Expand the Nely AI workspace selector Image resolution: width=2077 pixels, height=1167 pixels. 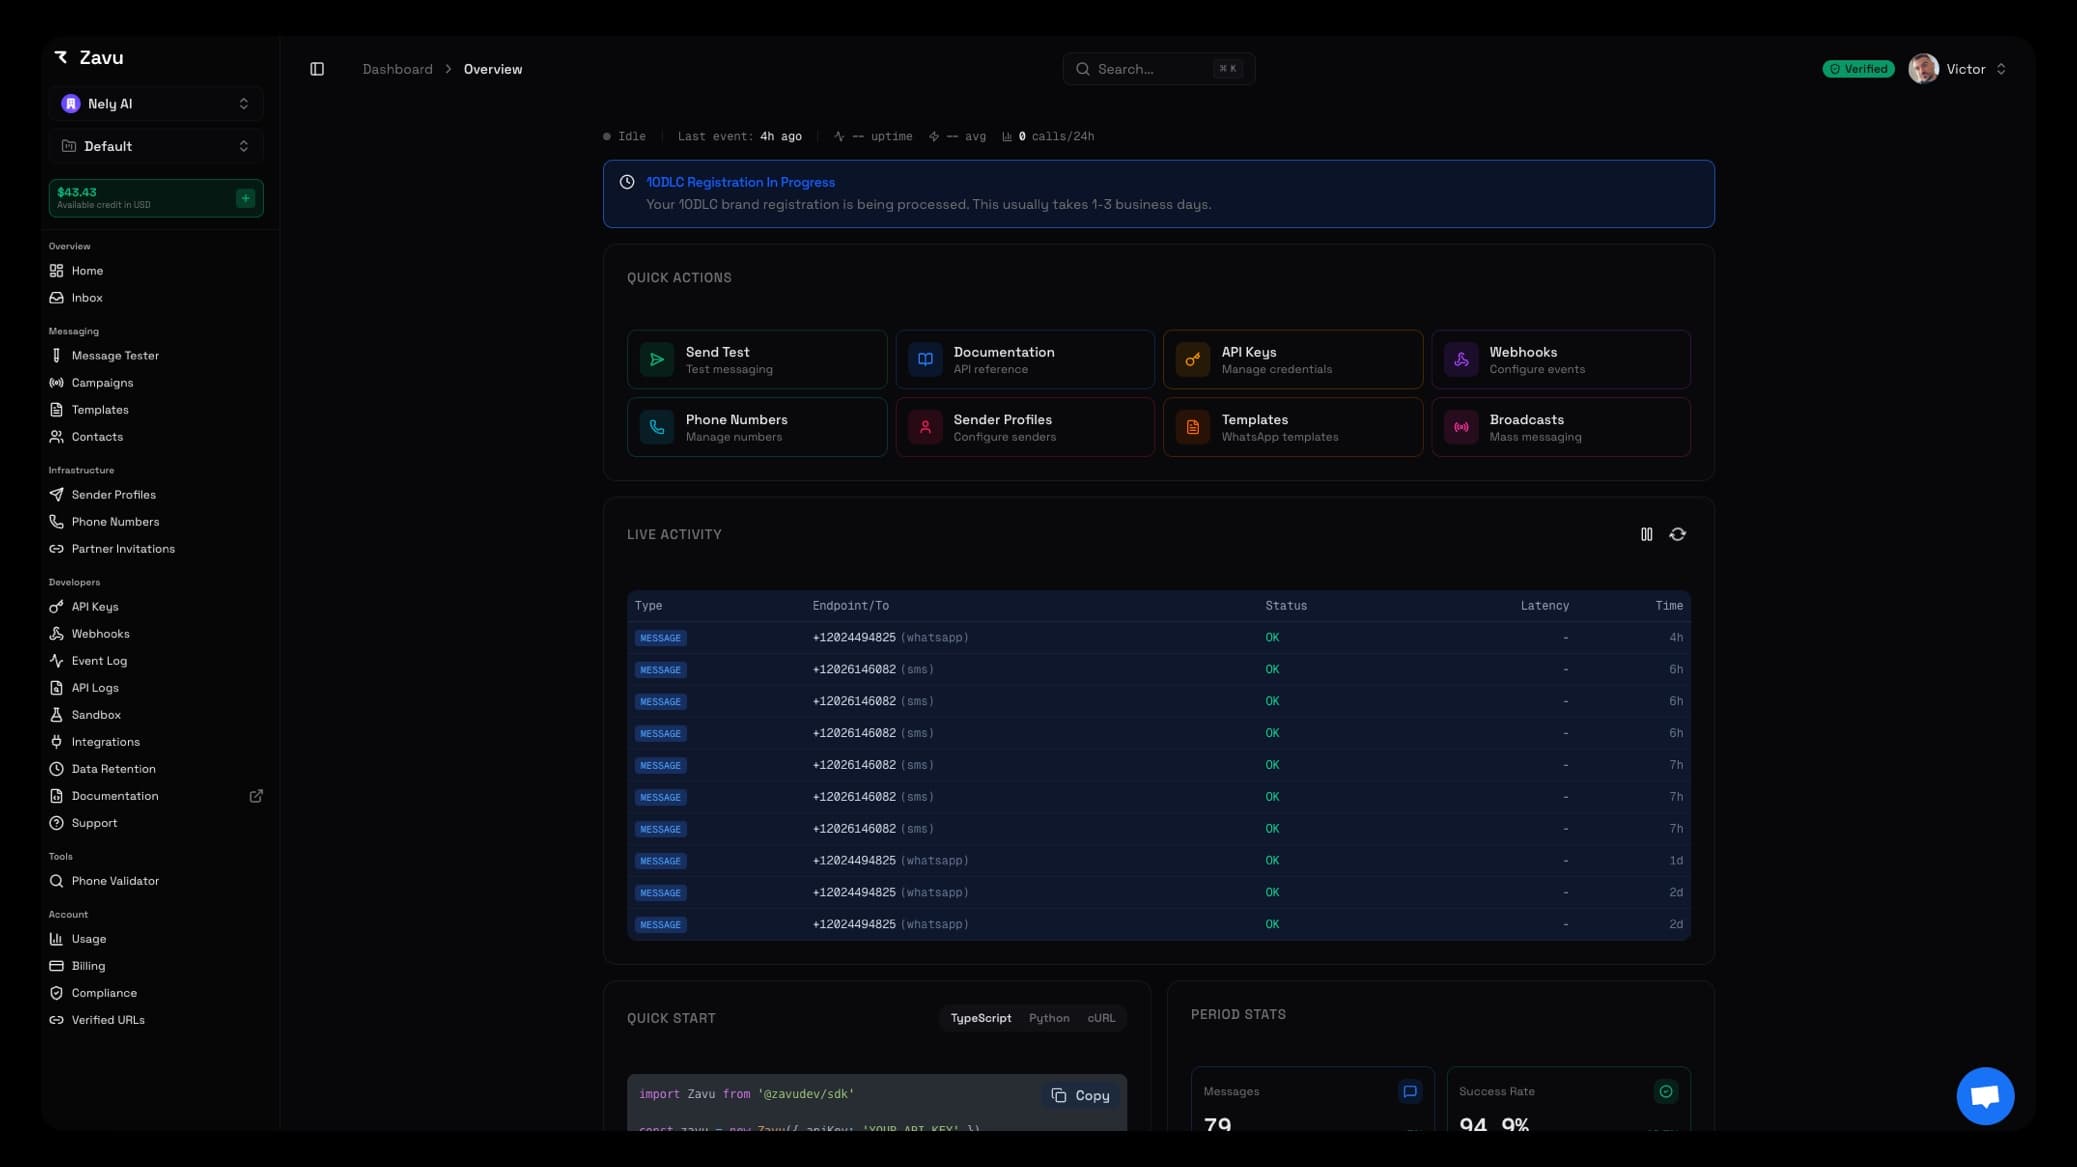tap(156, 104)
